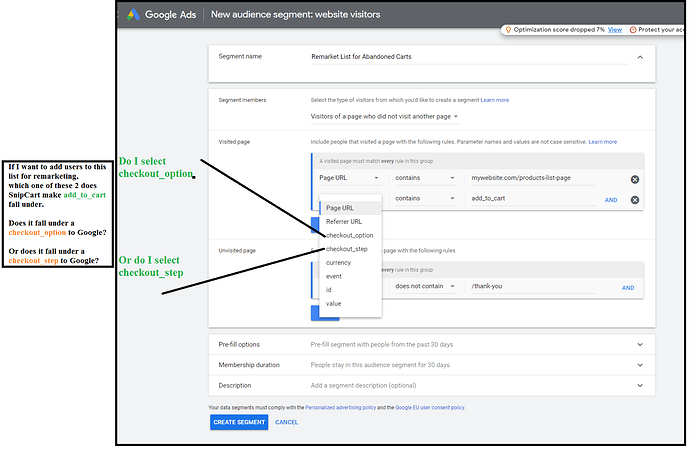Click the Protect your account alert icon
Viewport: 690px width, 449px height.
pyautogui.click(x=633, y=30)
